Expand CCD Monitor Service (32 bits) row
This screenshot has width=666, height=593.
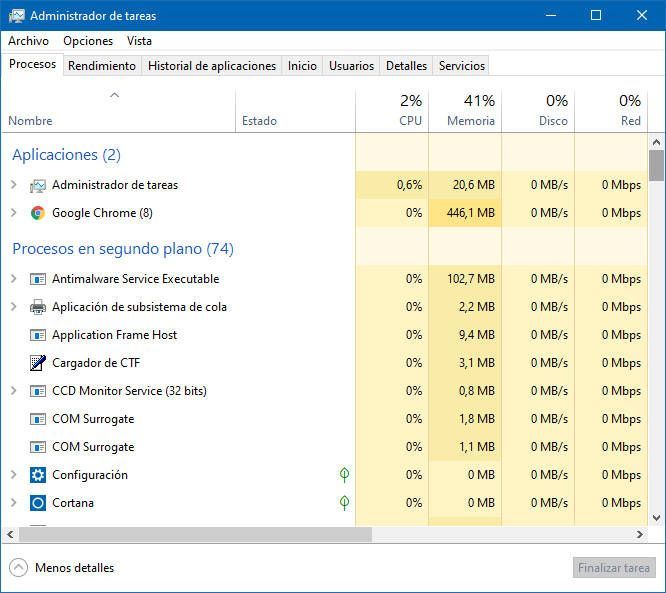tap(14, 391)
